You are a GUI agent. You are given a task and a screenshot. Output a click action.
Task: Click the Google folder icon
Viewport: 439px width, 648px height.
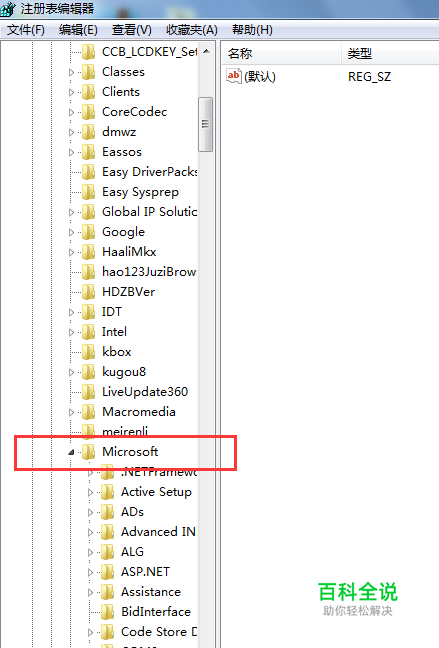click(x=88, y=232)
